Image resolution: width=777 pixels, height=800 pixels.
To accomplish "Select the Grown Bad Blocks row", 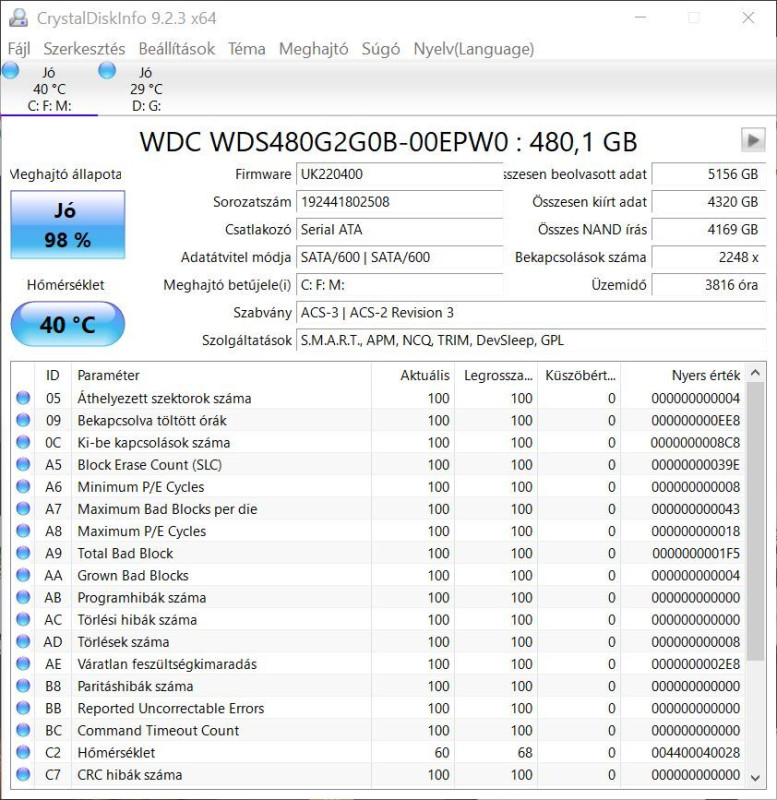I will pyautogui.click(x=378, y=575).
